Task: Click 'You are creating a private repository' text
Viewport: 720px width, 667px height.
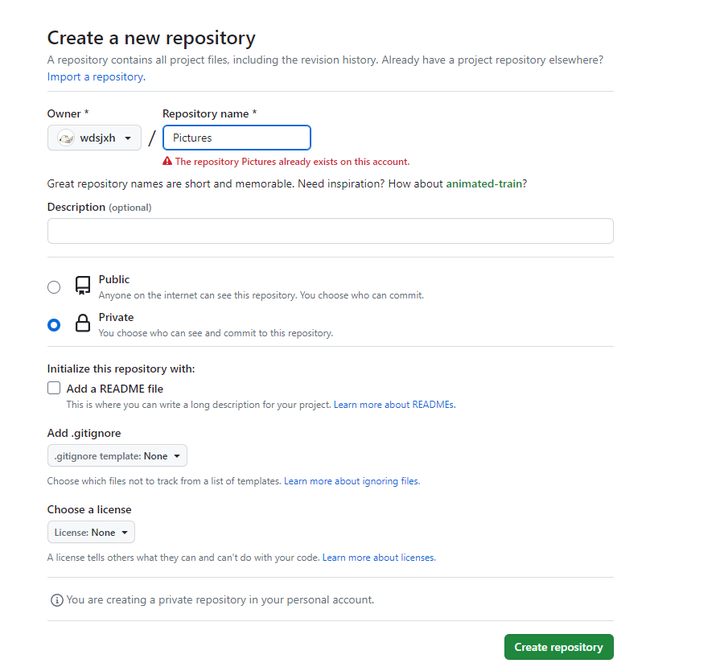Action: pos(220,600)
